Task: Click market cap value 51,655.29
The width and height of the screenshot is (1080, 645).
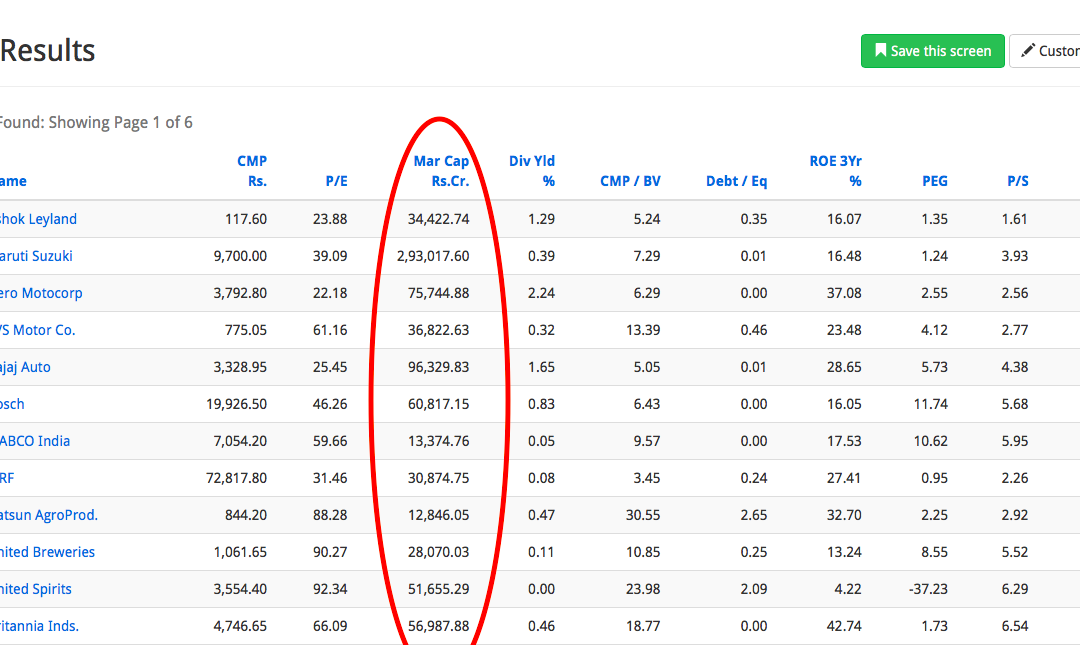Action: 439,589
